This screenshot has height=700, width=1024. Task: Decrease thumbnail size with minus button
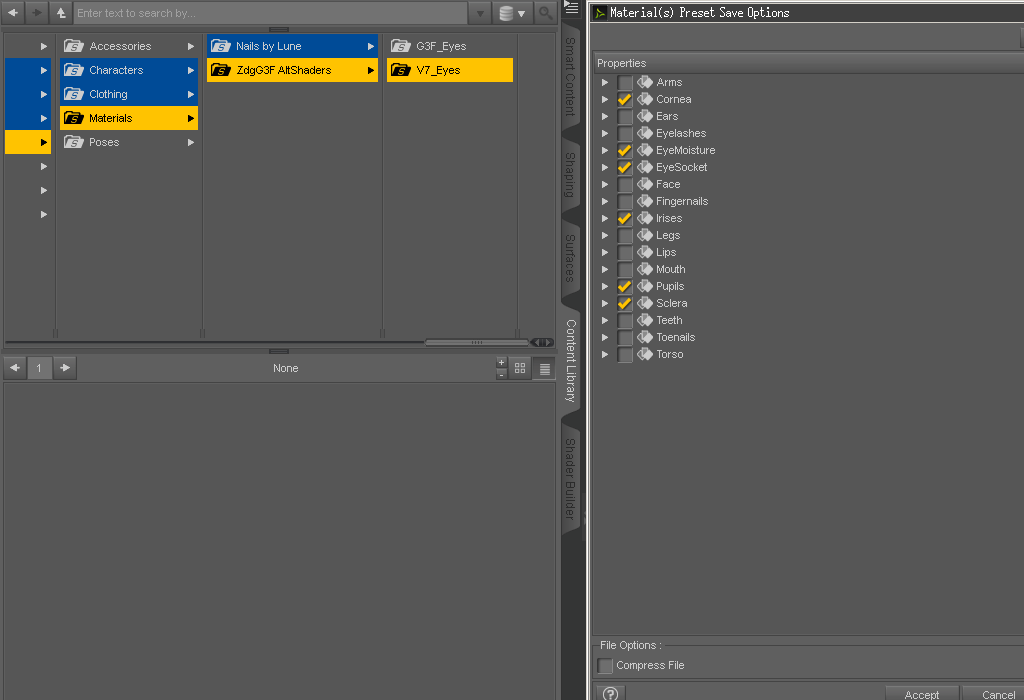[502, 374]
